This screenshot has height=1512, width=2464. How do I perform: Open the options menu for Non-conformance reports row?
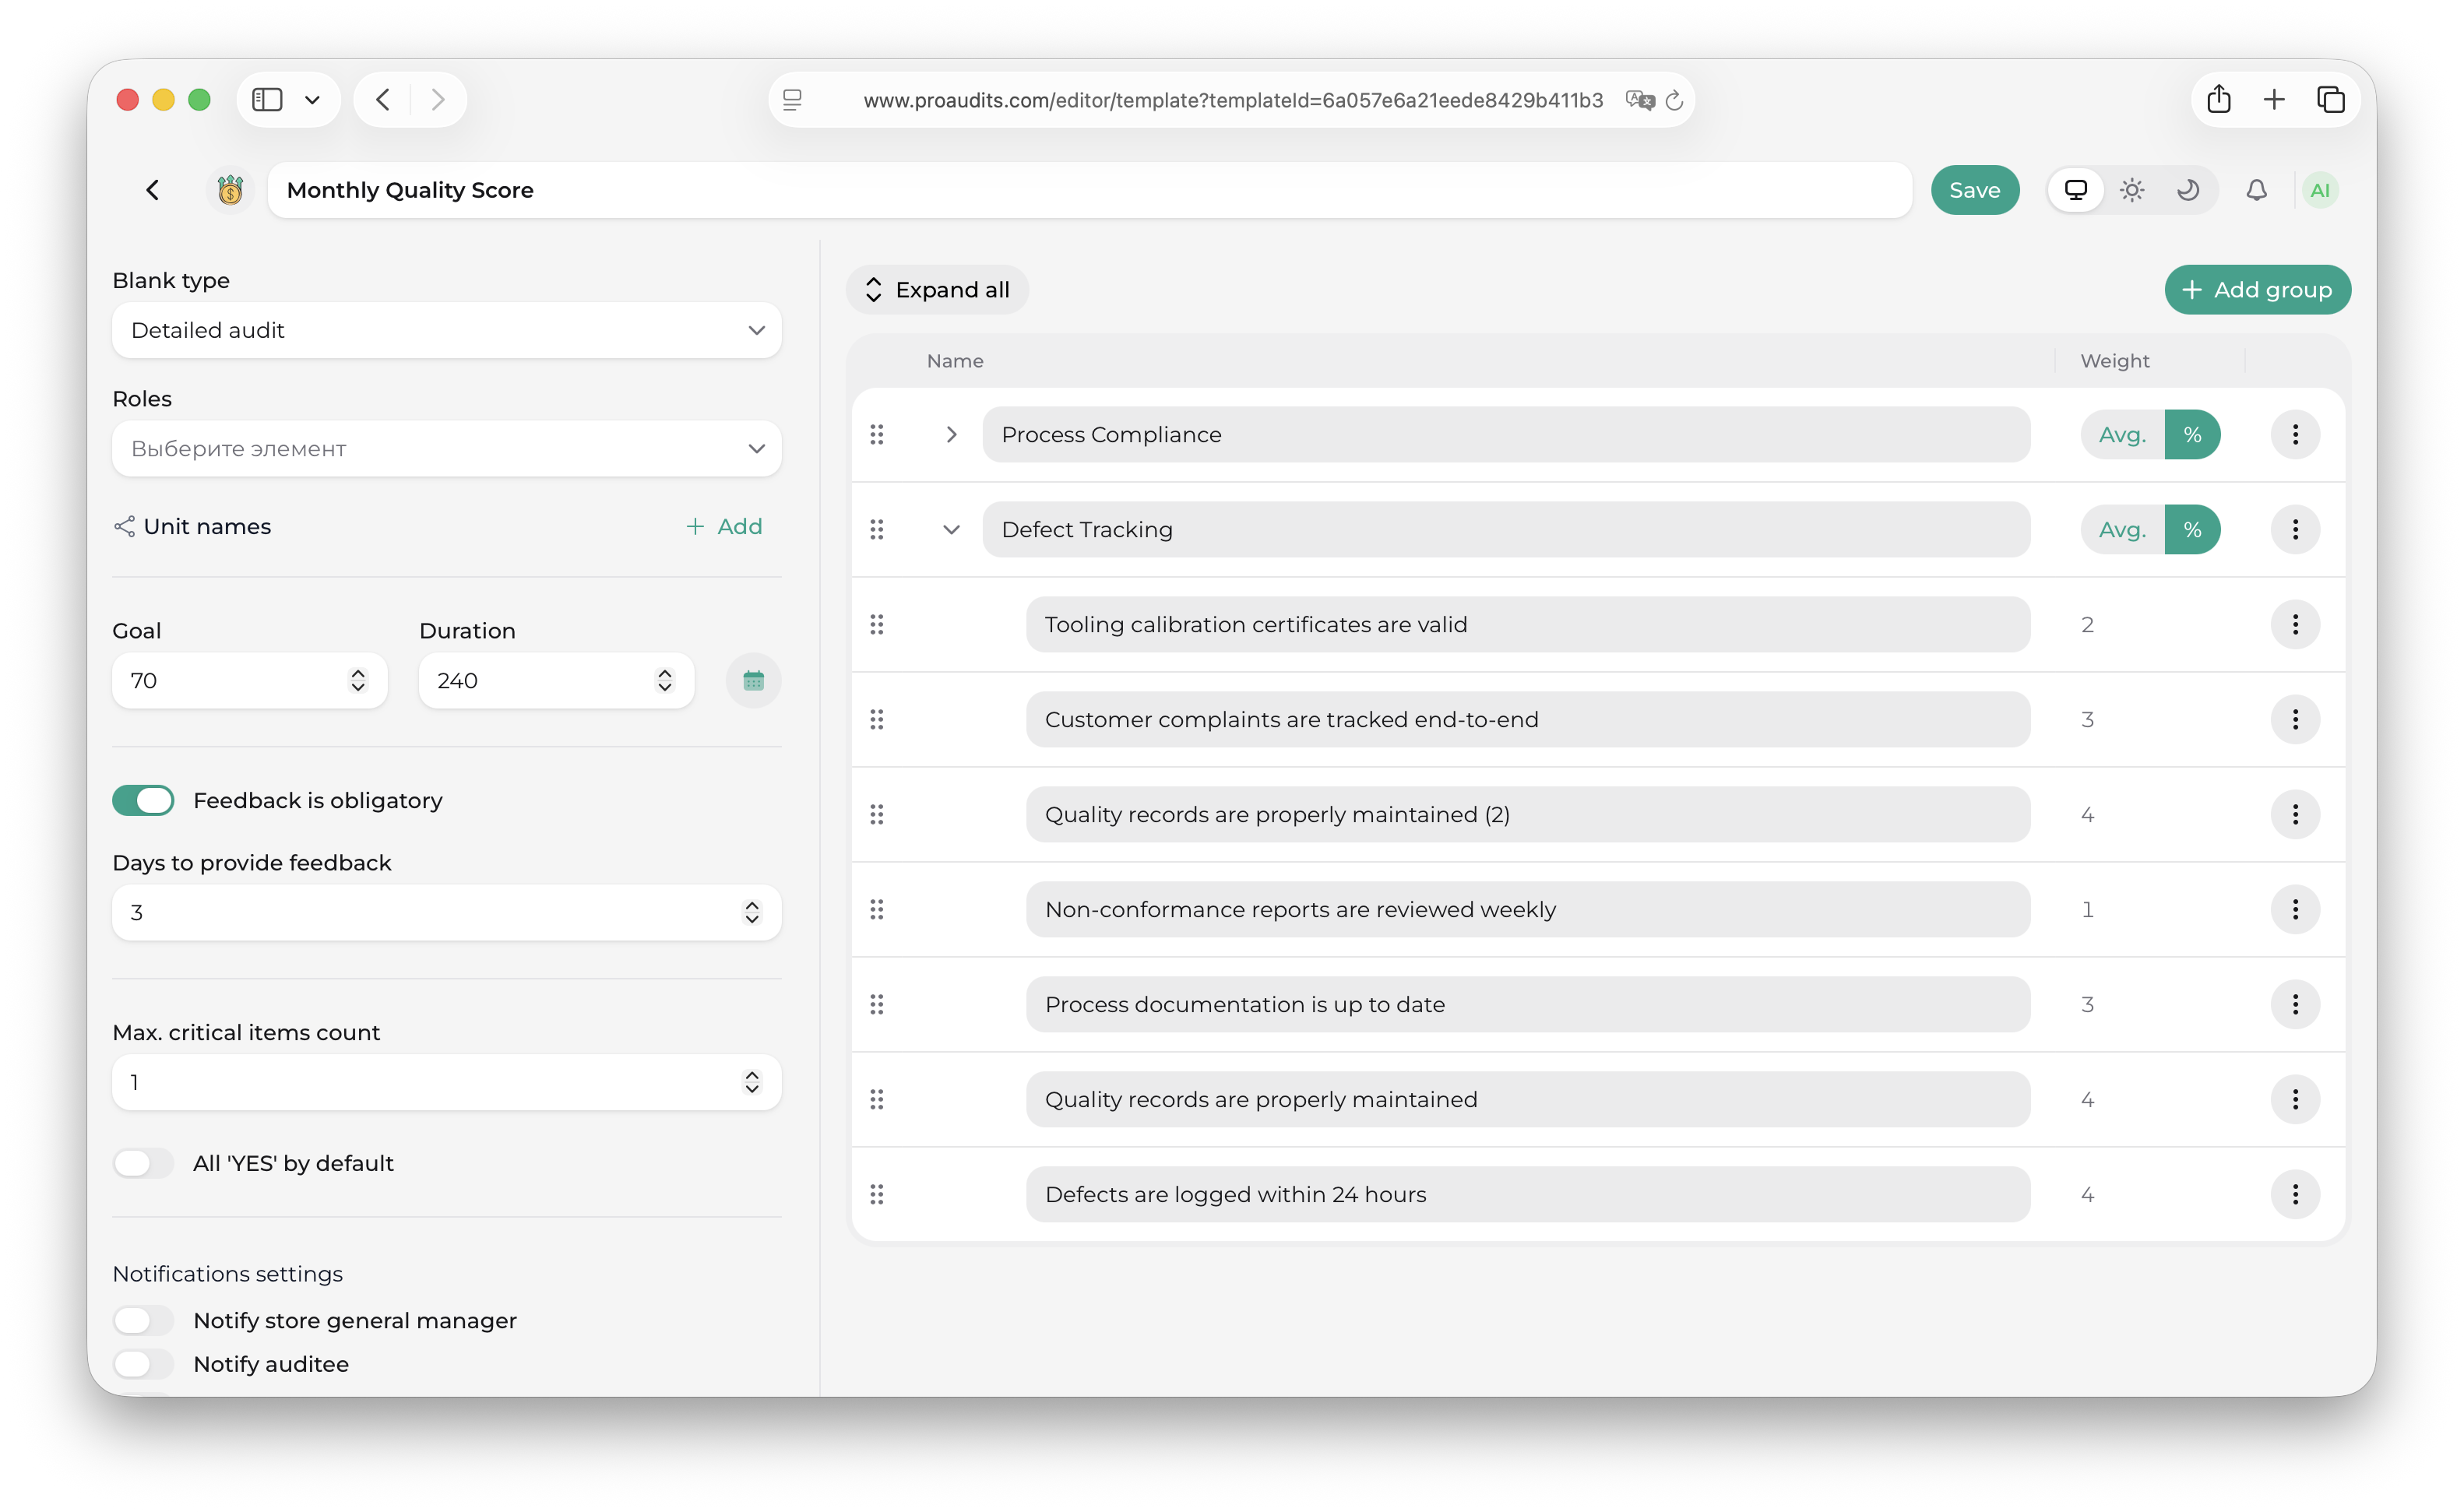[2295, 909]
